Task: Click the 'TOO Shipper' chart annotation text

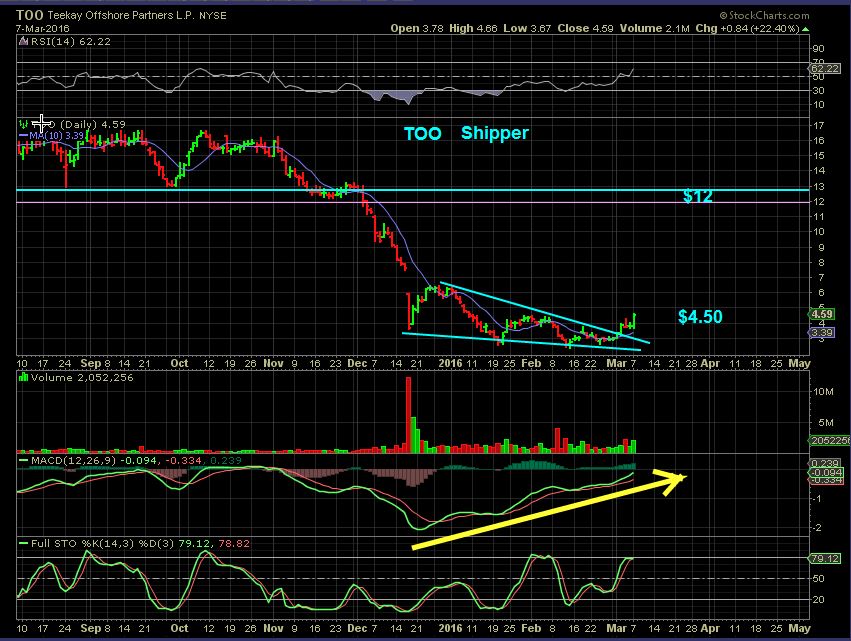Action: 465,133
